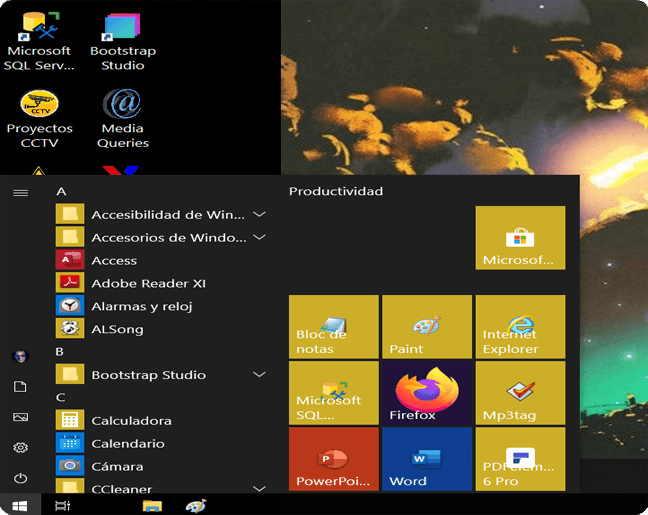This screenshot has width=648, height=515.
Task: Expand the Accesorios de Windows folder
Action: [259, 237]
